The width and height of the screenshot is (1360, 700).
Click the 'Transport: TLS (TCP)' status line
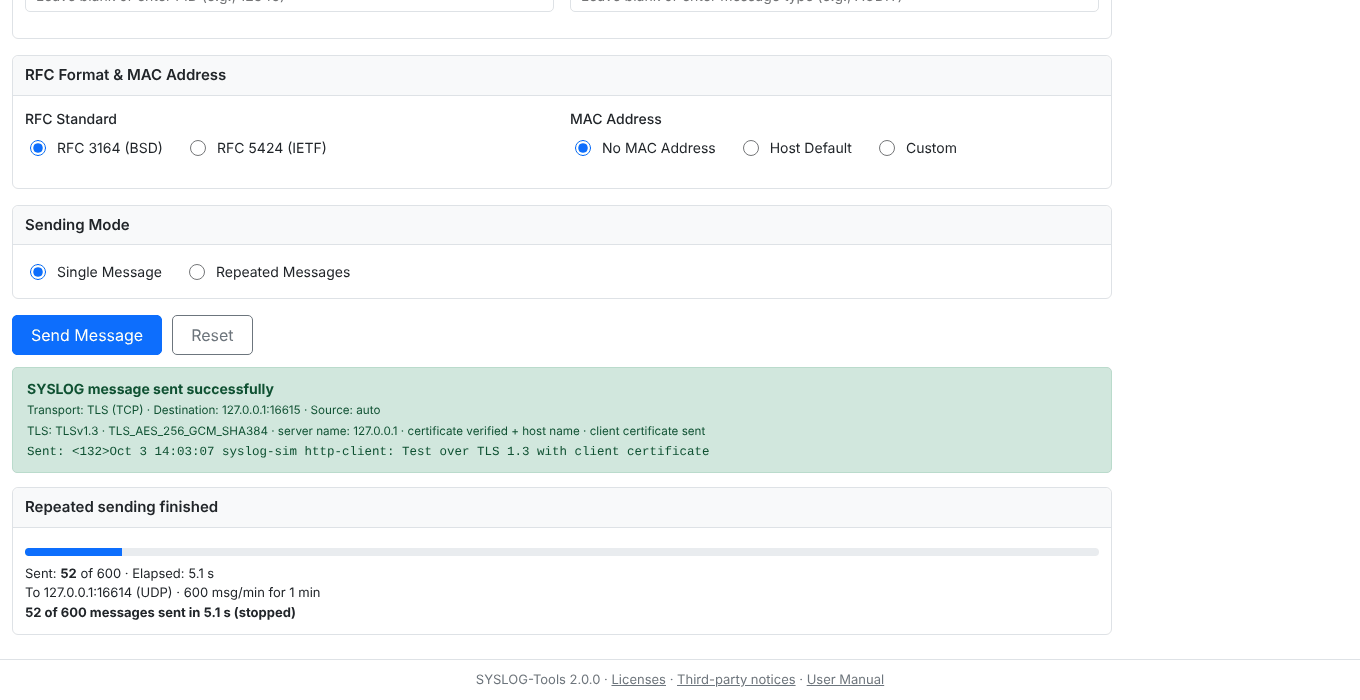click(x=204, y=410)
